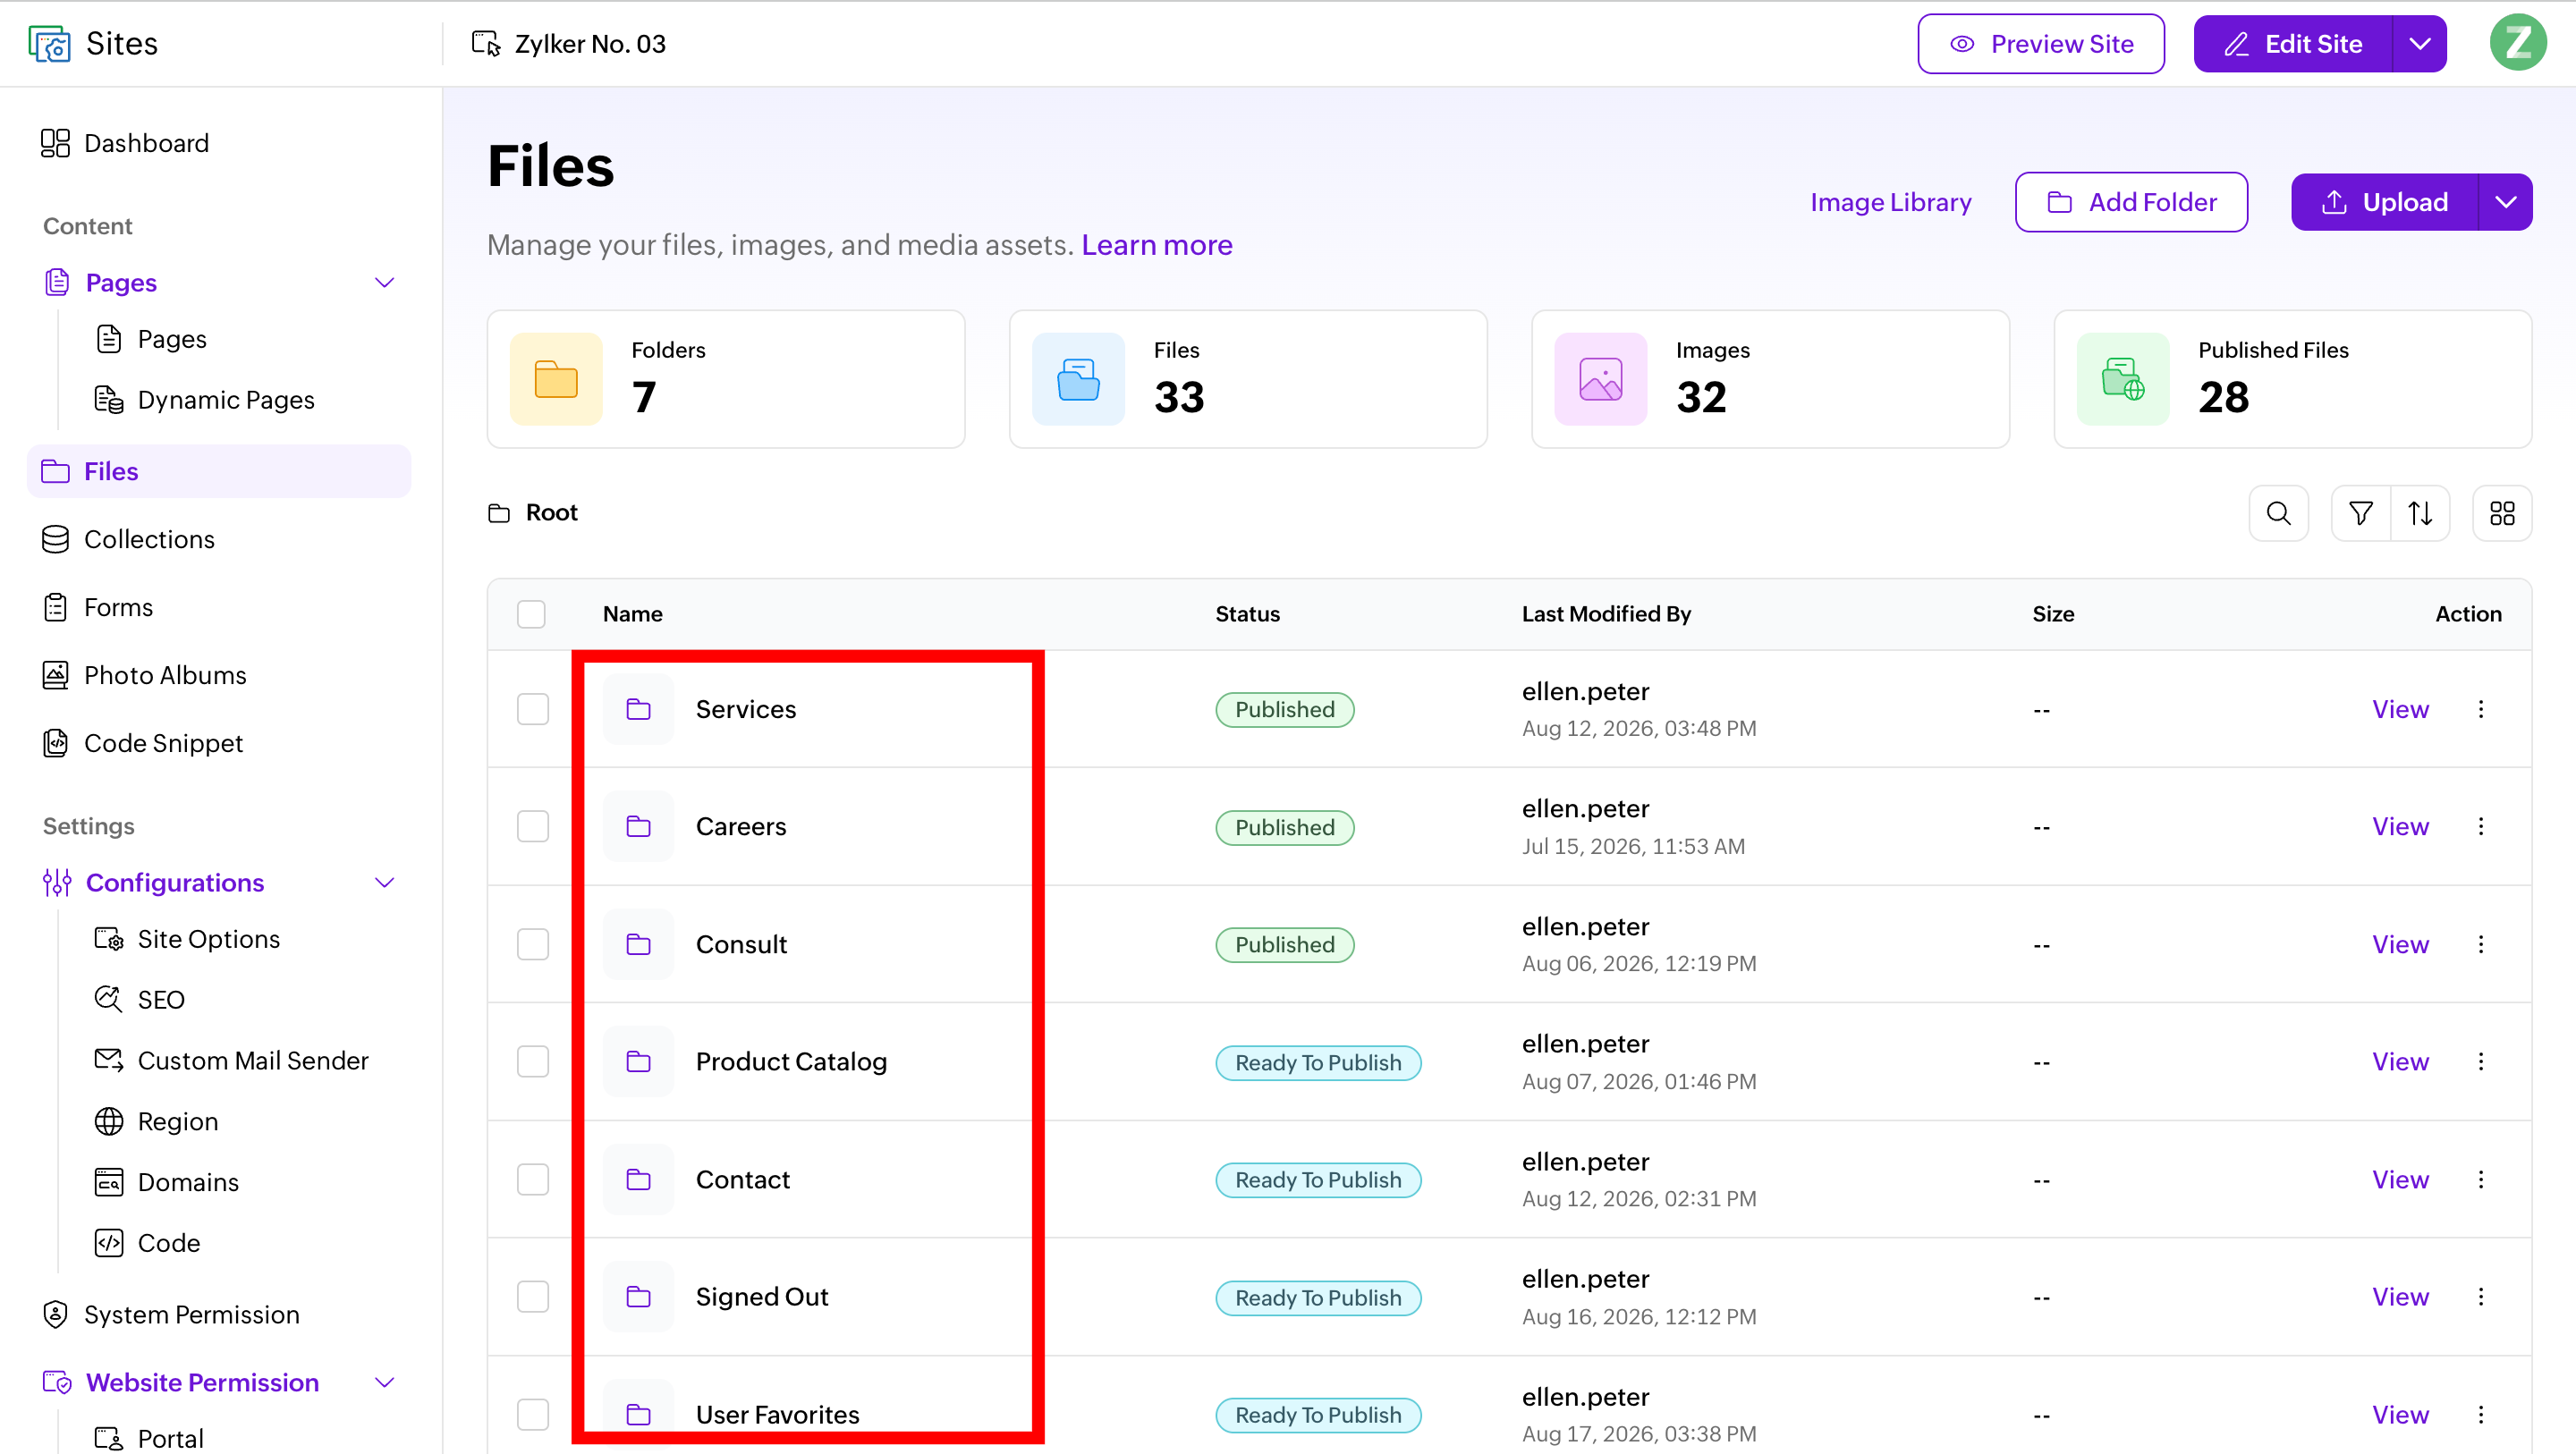Expand the Edit Site dropdown arrow
Screen dimensions: 2576x1454
2419,43
